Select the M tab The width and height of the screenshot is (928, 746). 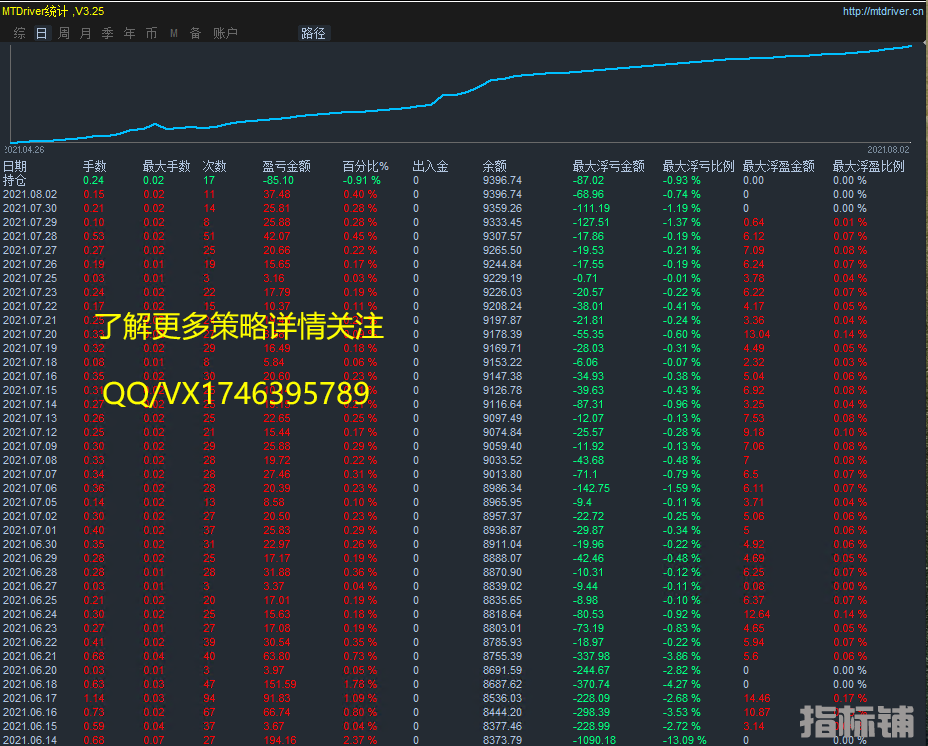pyautogui.click(x=174, y=34)
